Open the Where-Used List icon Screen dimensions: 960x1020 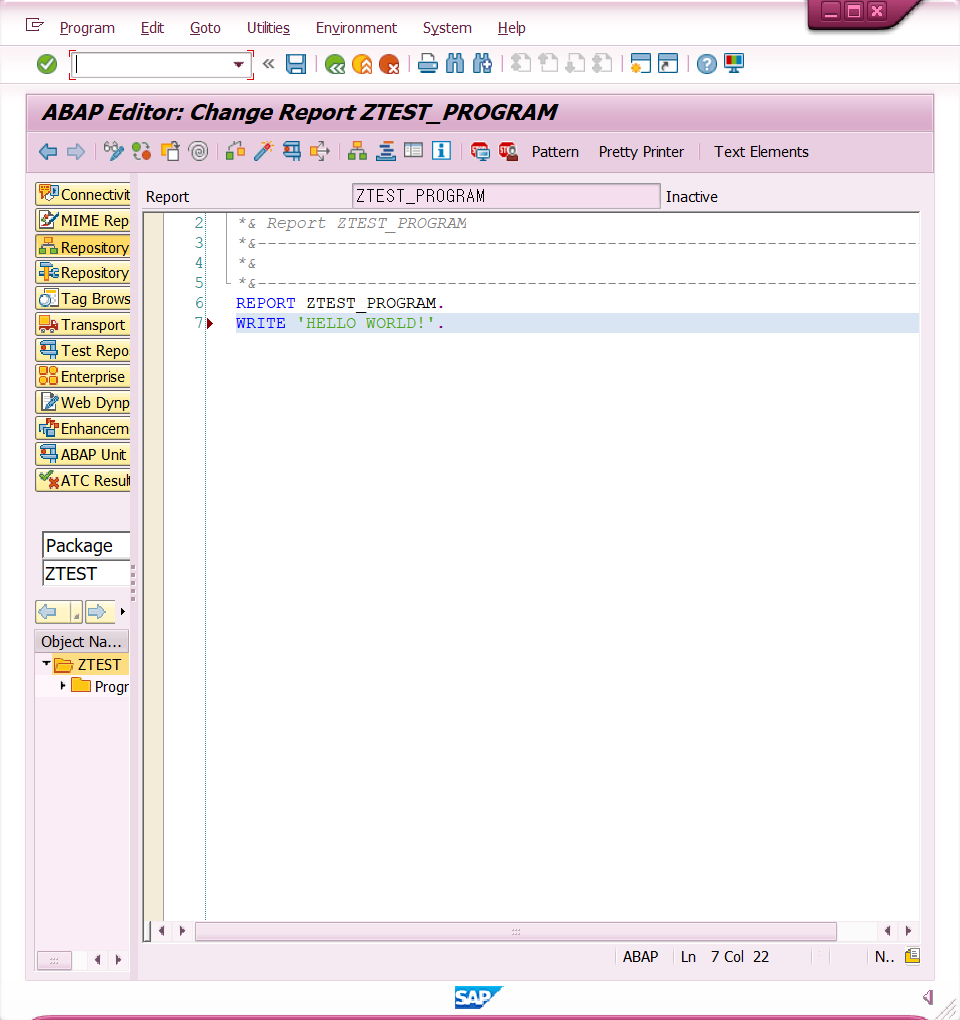point(319,151)
